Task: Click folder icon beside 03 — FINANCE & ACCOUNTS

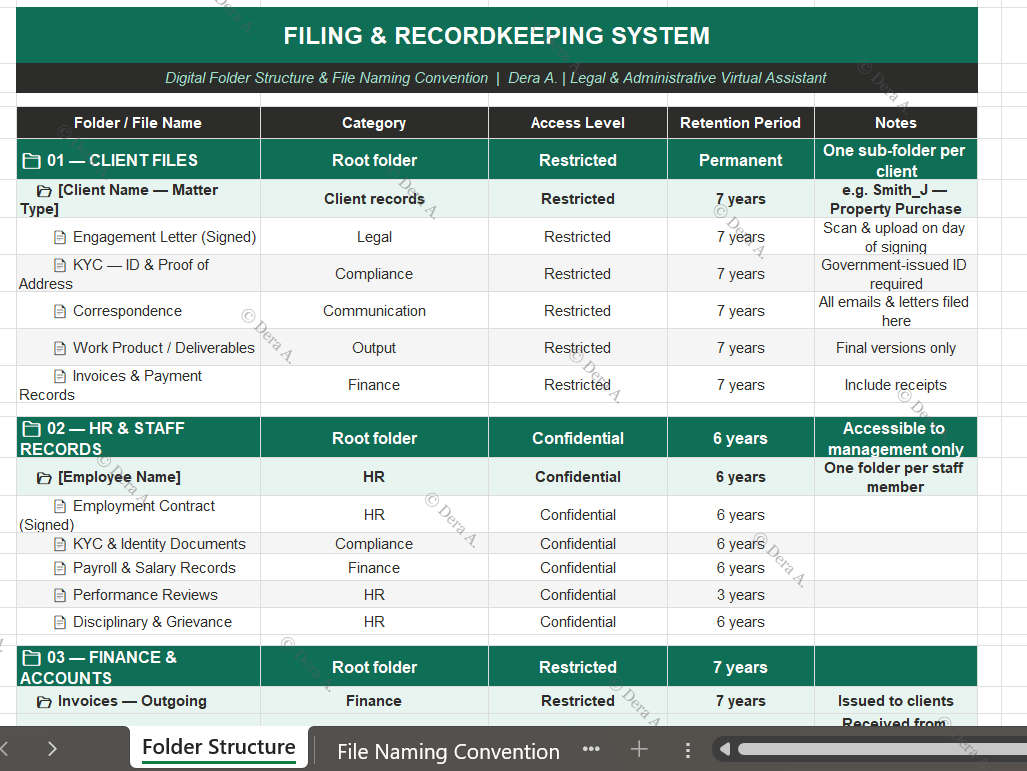Action: tap(31, 658)
